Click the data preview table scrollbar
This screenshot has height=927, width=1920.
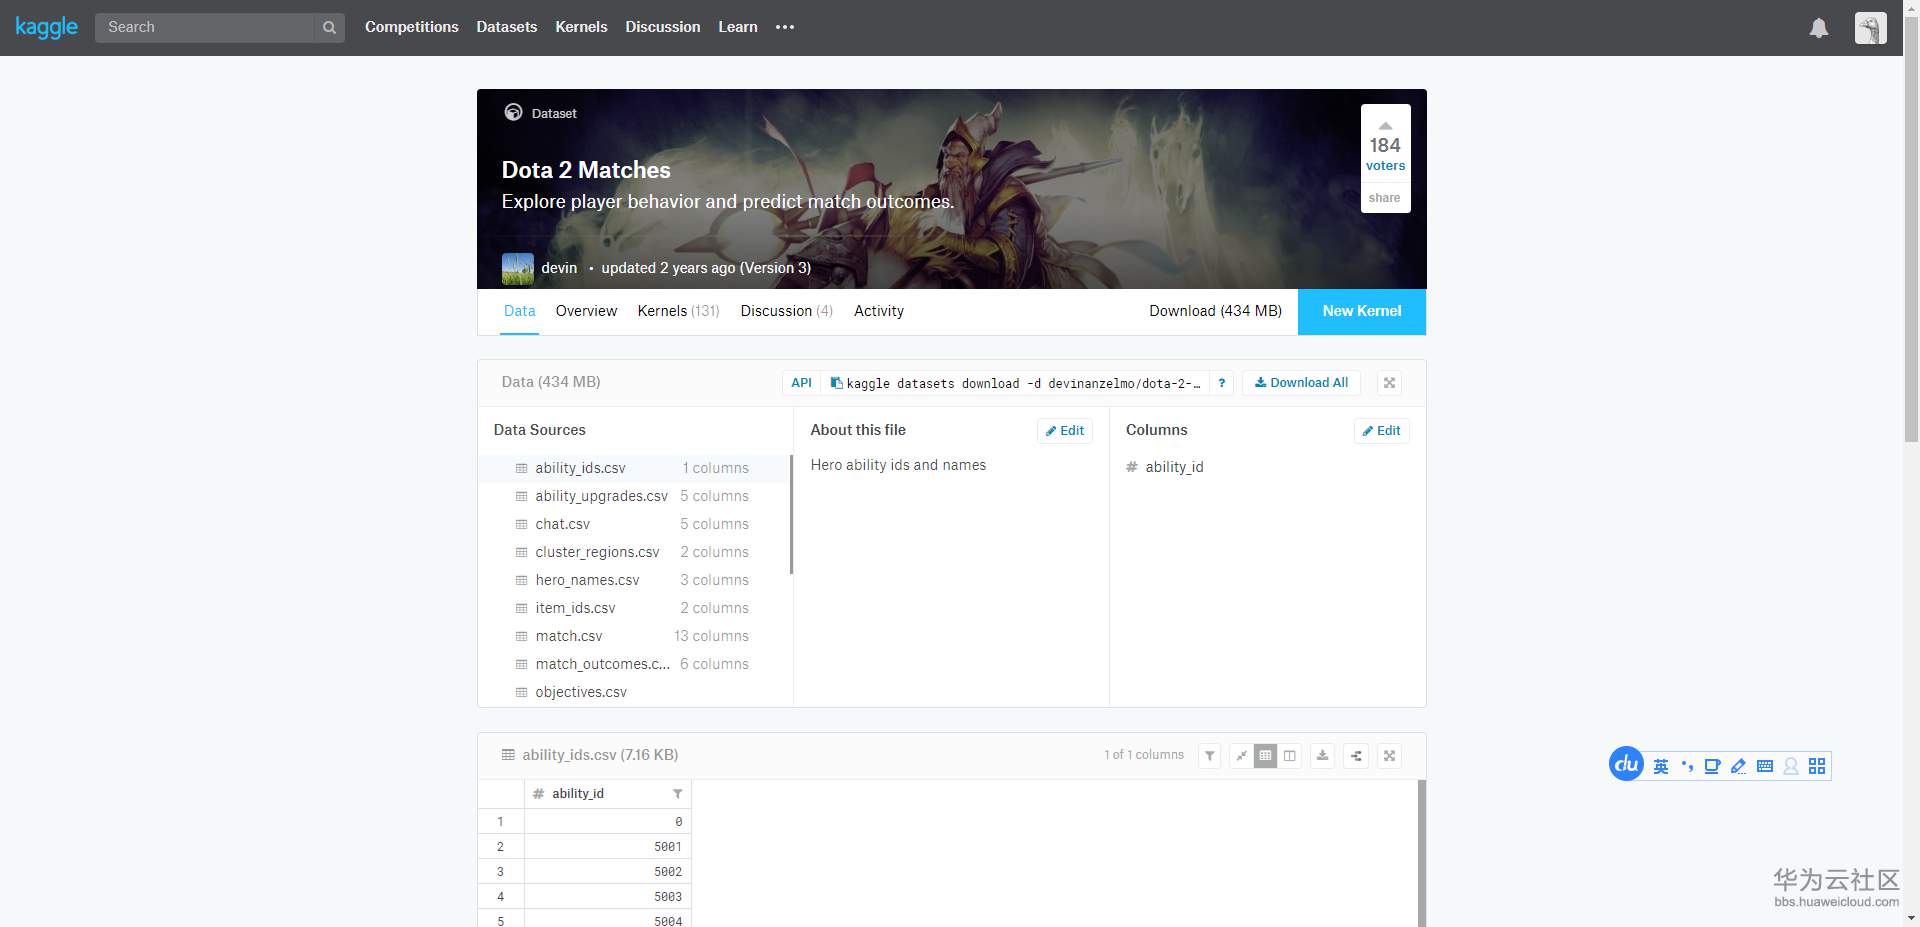[x=1422, y=853]
